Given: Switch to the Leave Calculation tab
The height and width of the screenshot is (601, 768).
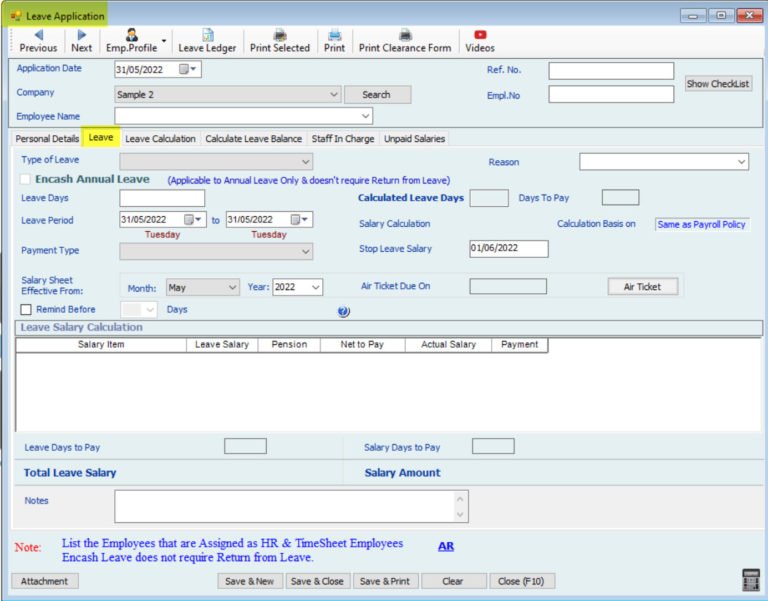Looking at the screenshot, I should tap(160, 139).
